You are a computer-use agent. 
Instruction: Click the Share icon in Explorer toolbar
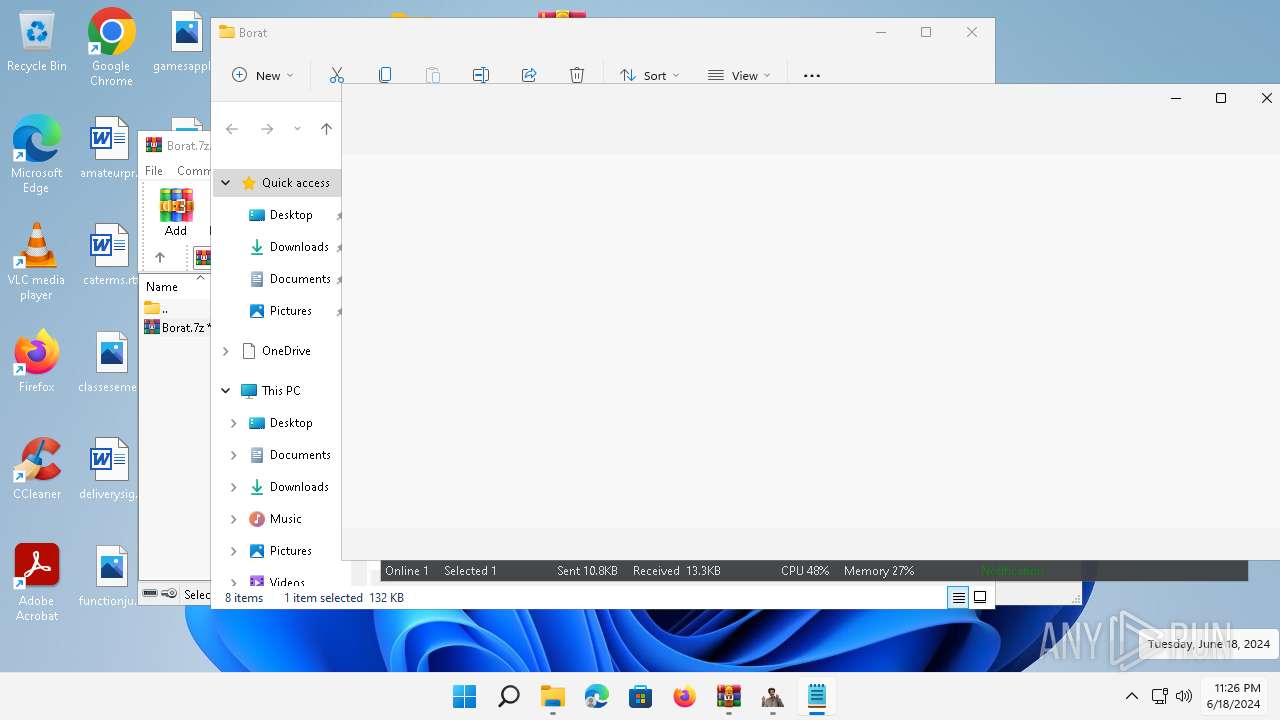529,75
